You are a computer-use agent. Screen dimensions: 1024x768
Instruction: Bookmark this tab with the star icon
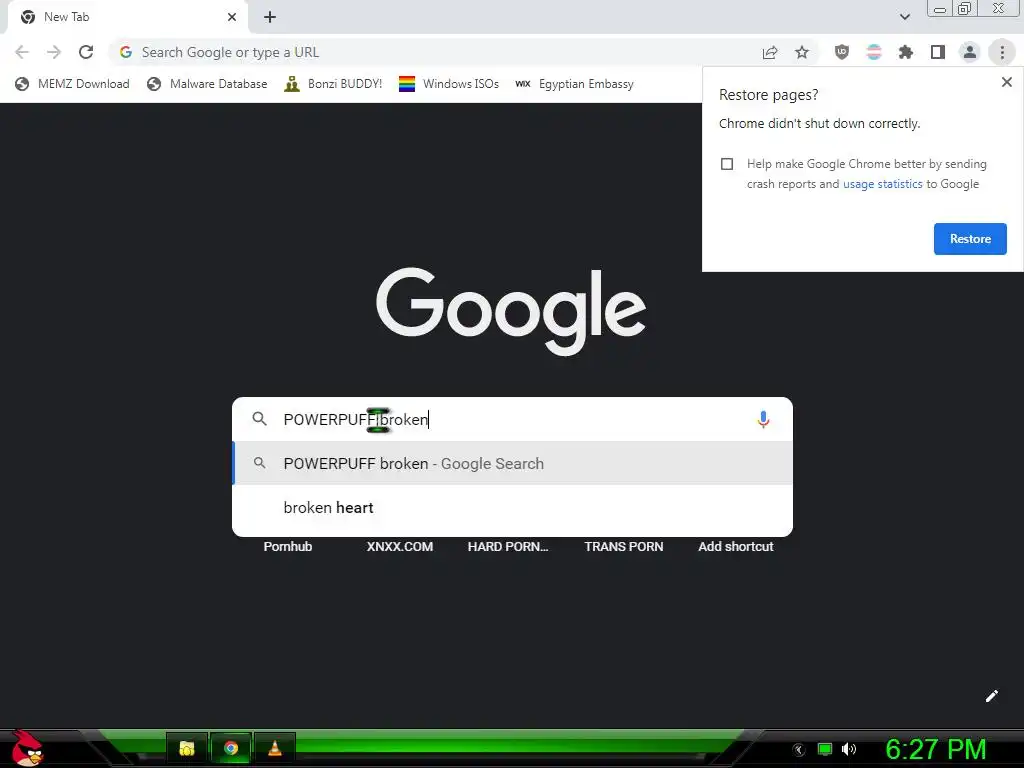(x=802, y=52)
